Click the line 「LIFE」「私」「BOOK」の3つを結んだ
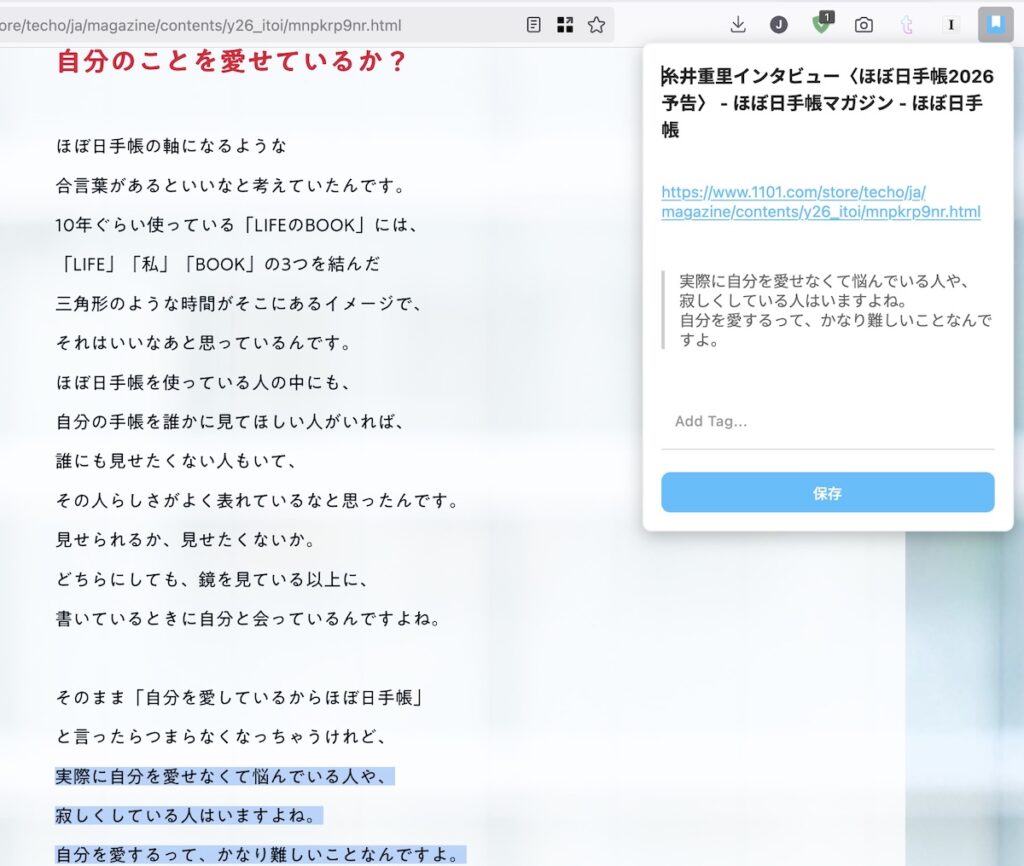Image resolution: width=1024 pixels, height=866 pixels. 218,264
